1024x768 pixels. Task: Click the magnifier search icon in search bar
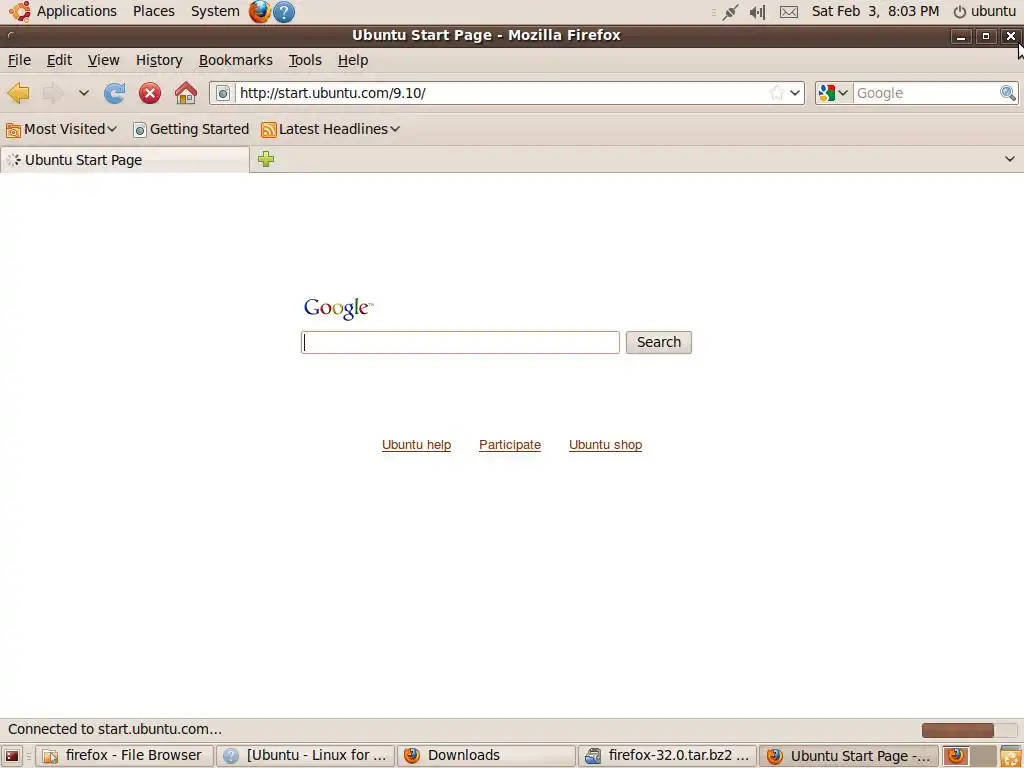[1008, 93]
